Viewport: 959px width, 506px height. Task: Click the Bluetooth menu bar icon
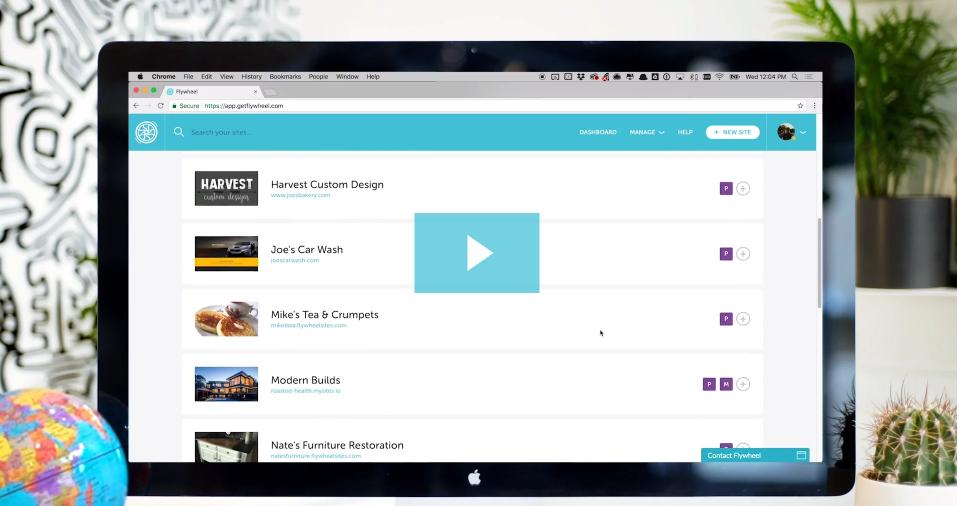point(693,76)
